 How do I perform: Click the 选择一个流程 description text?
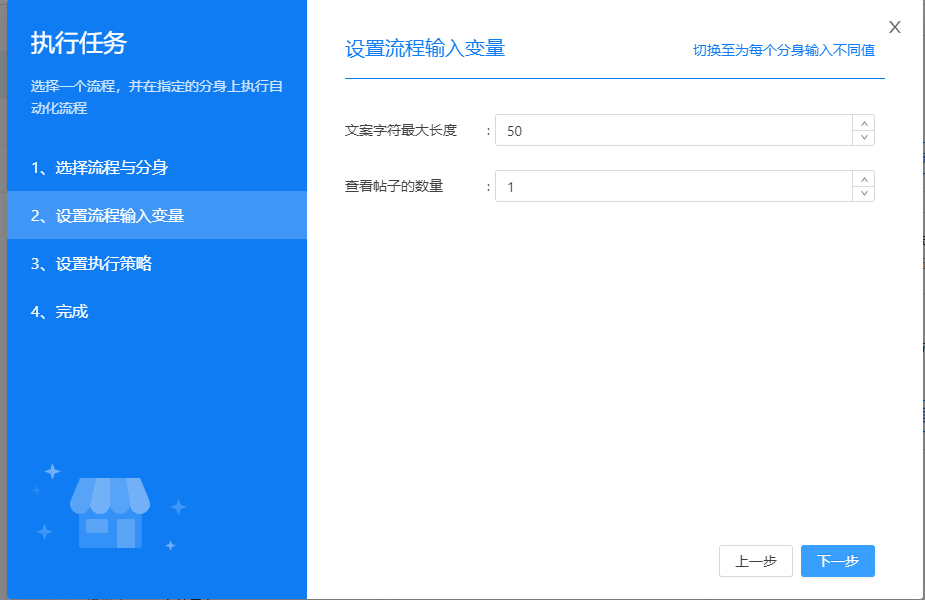[x=156, y=97]
